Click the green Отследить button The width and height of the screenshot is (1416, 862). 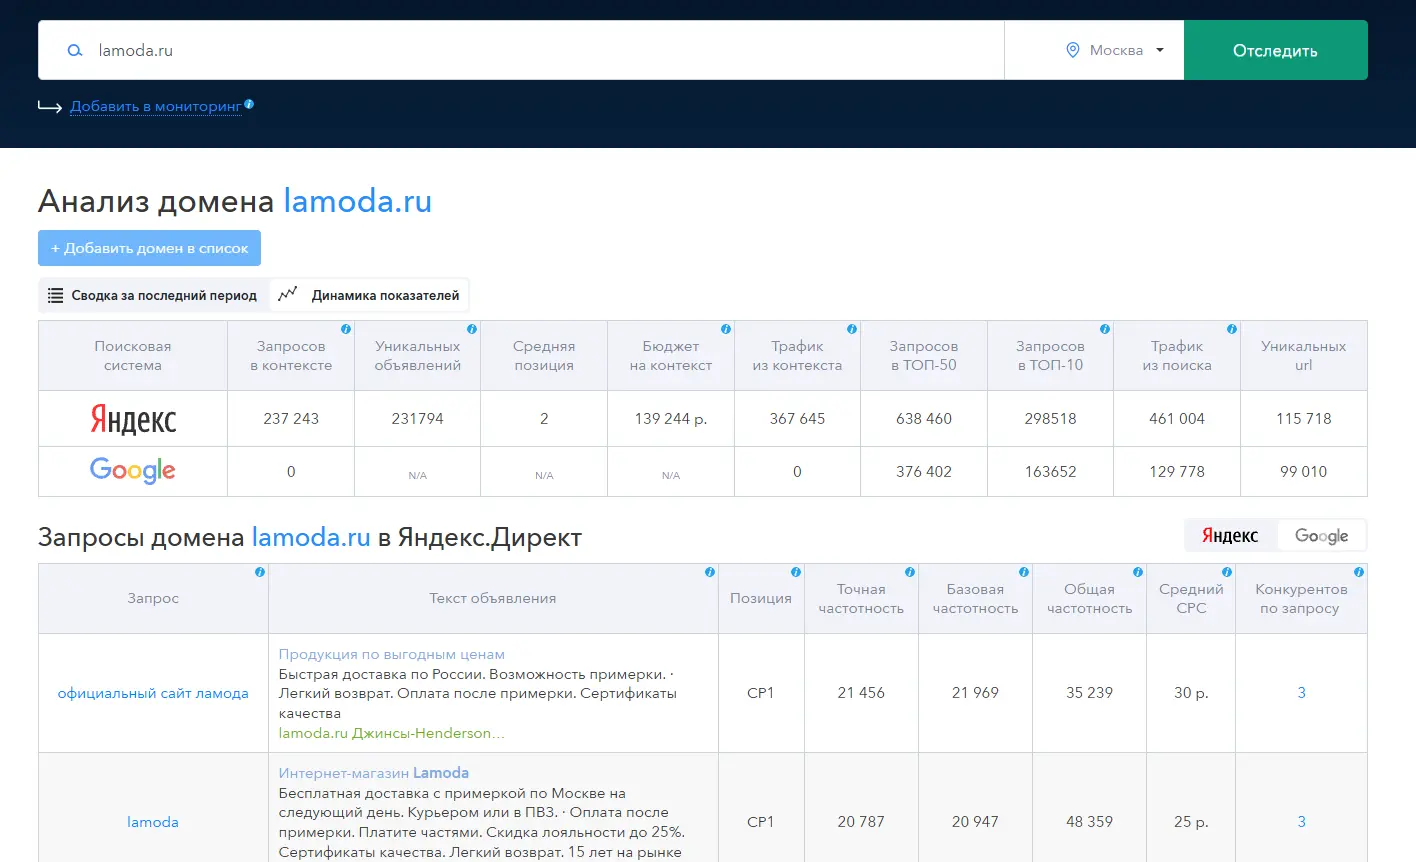point(1275,50)
